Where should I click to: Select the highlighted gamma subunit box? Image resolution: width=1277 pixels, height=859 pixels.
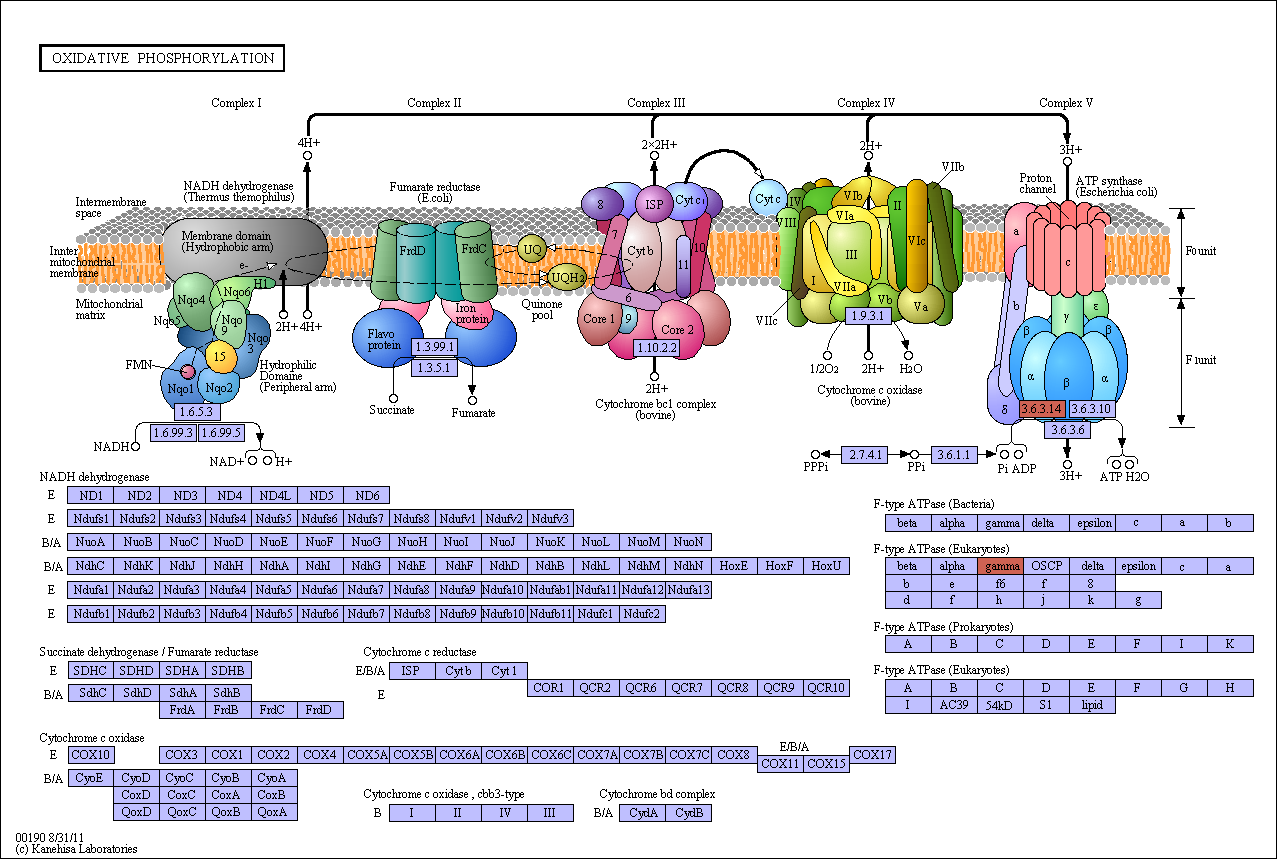1000,566
